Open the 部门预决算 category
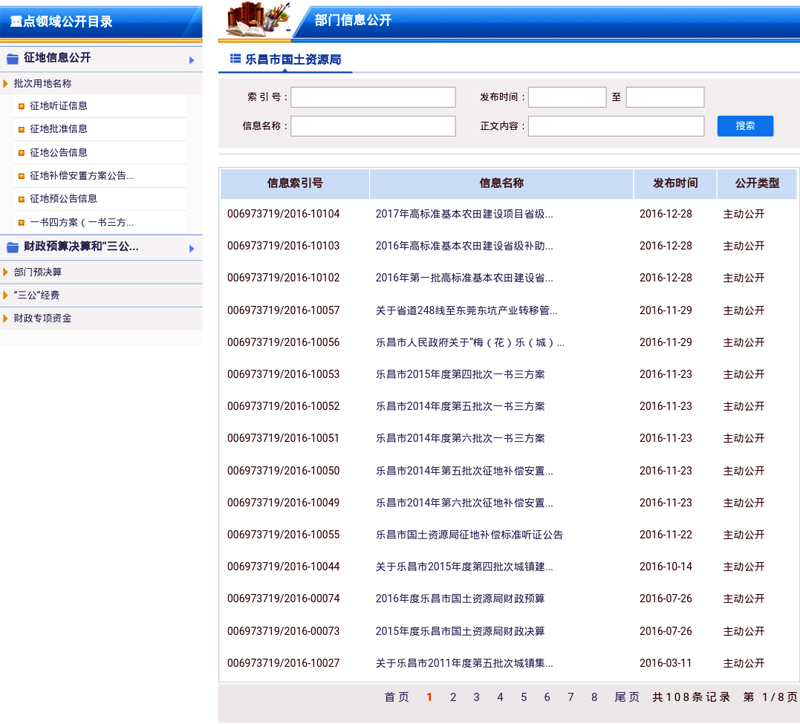 click(x=38, y=272)
